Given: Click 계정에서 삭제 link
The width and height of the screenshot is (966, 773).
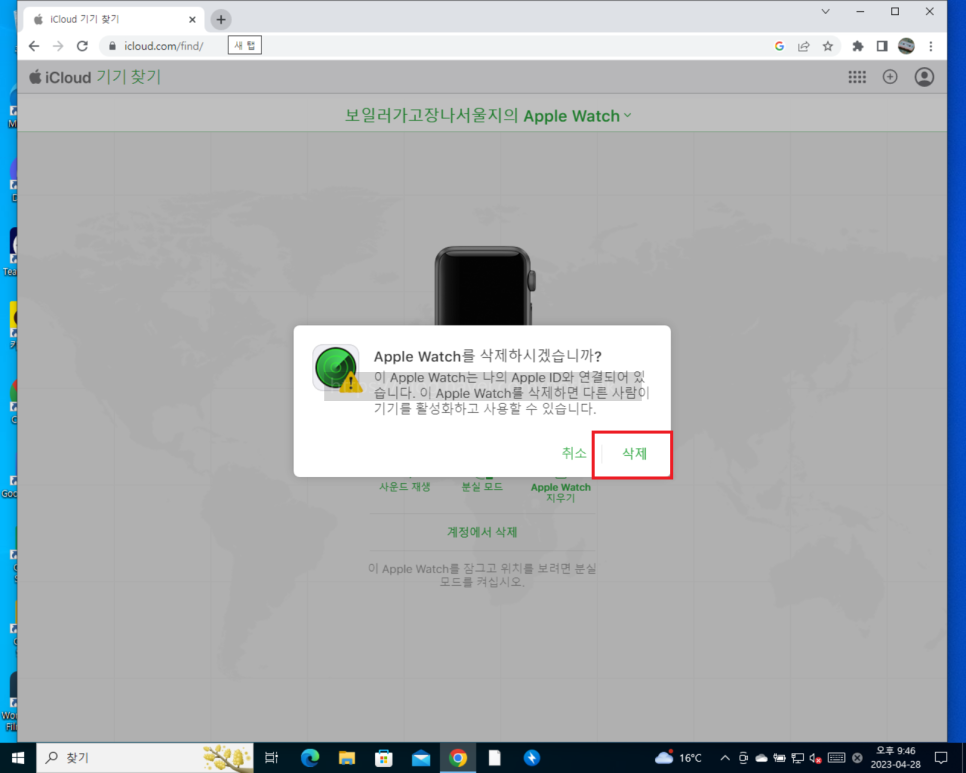Looking at the screenshot, I should (x=482, y=532).
